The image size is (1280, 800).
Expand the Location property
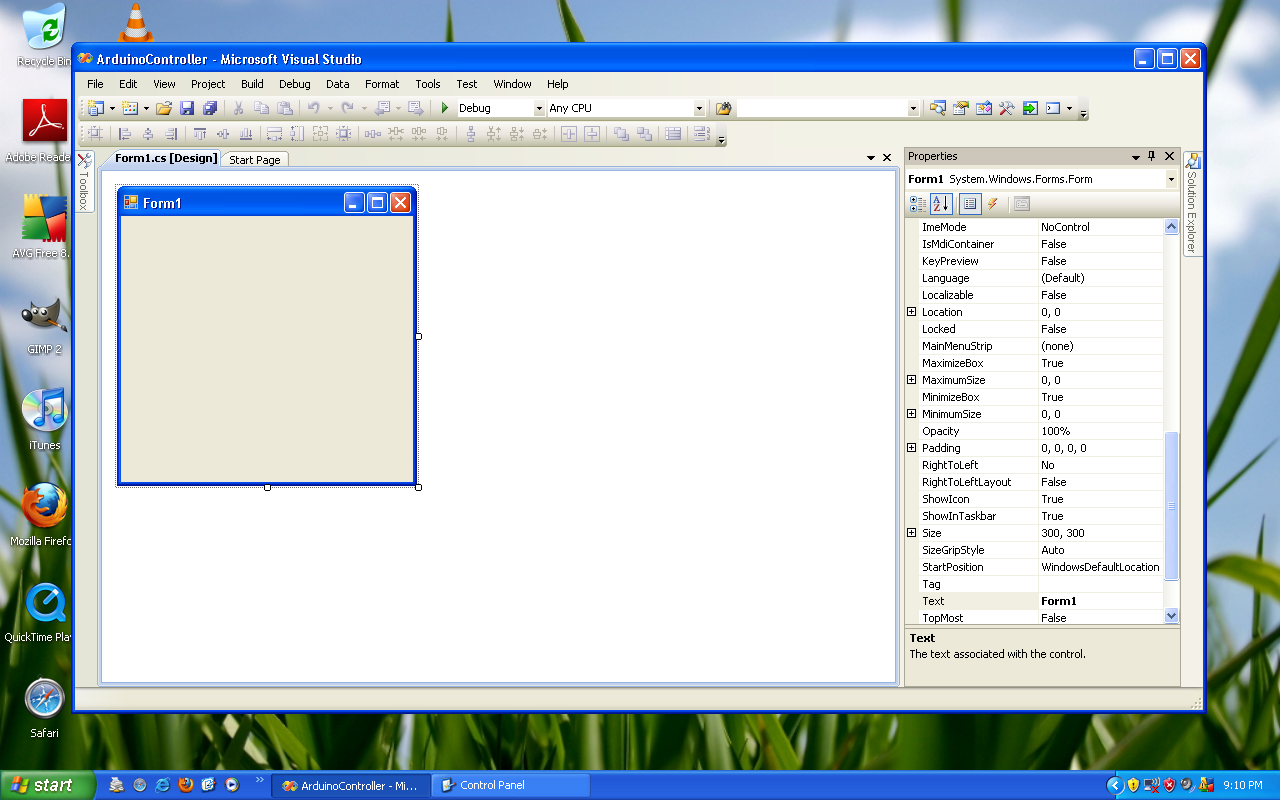click(x=911, y=312)
